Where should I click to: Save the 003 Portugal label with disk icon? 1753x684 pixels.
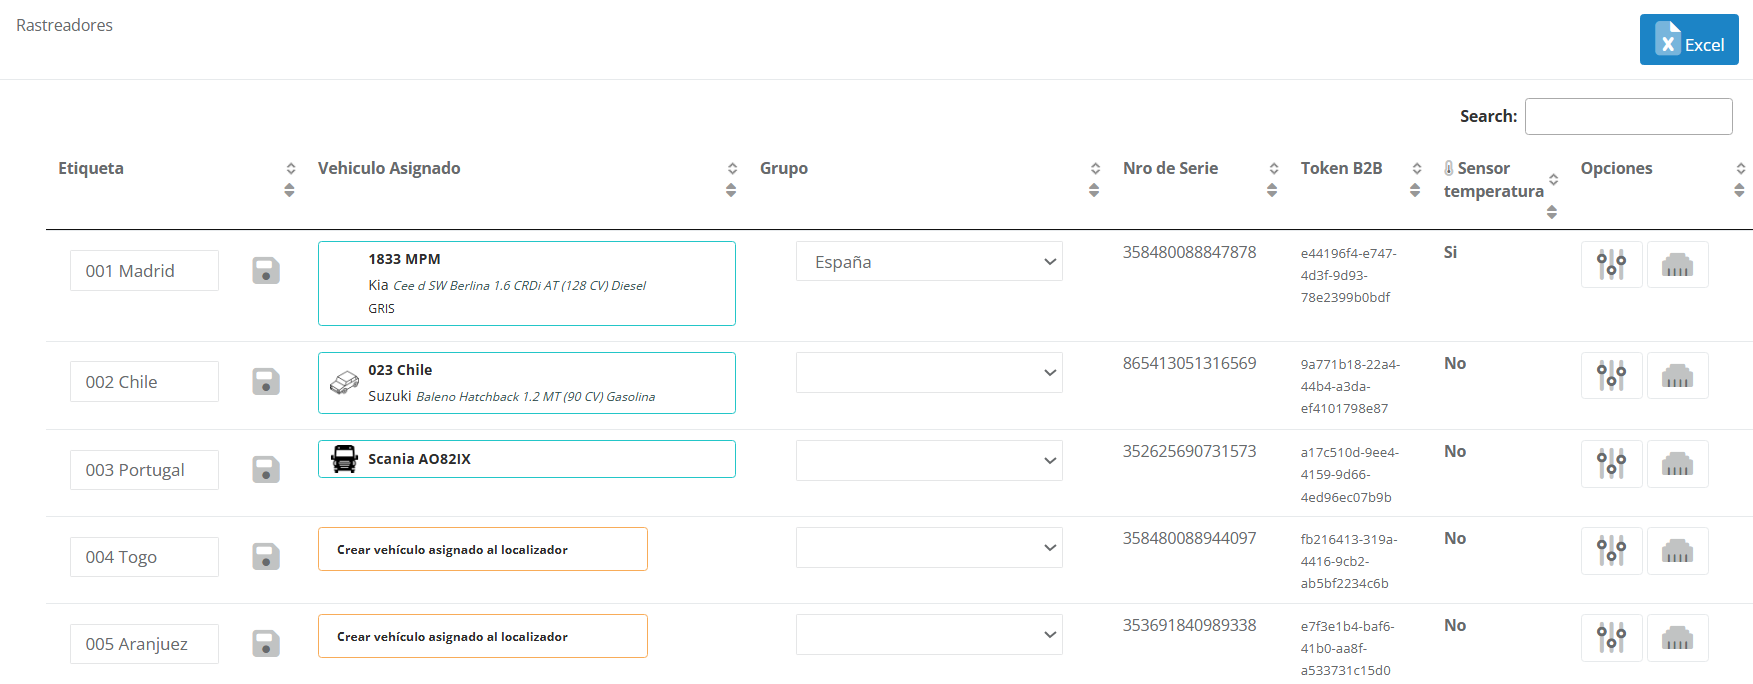(265, 470)
